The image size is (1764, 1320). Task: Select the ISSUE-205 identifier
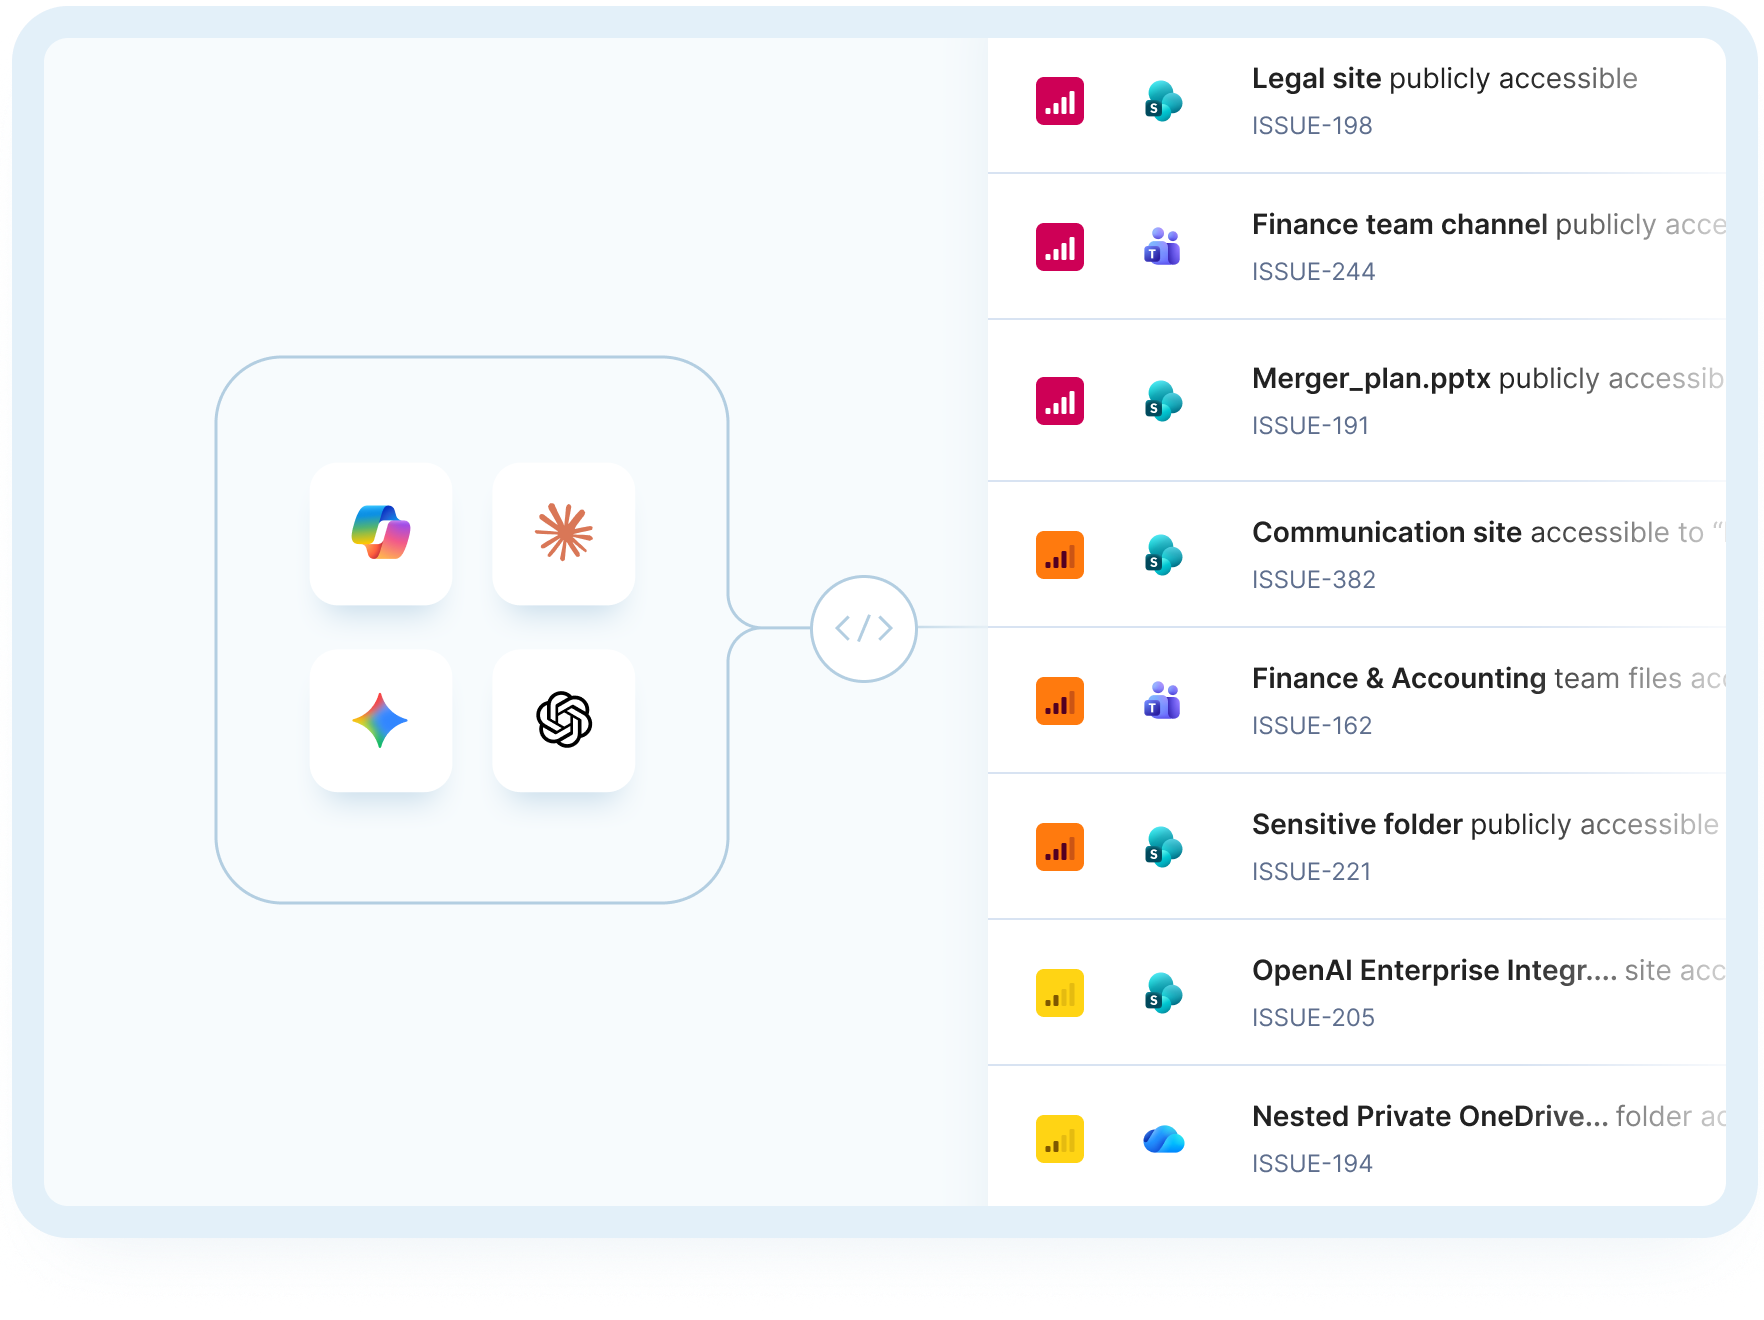(x=1314, y=1018)
